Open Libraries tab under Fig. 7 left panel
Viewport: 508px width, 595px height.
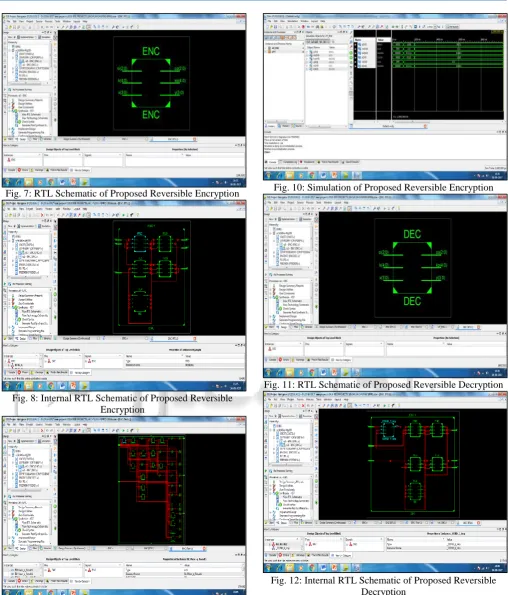(x=45, y=139)
